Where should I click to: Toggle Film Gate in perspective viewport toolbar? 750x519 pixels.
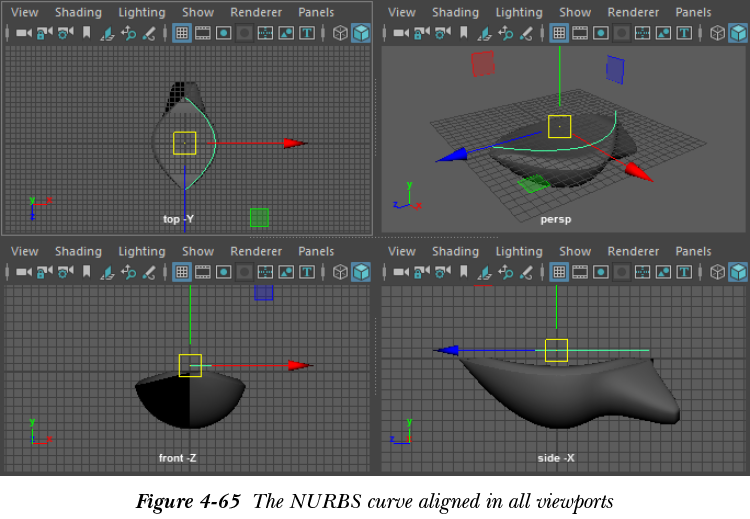[581, 33]
